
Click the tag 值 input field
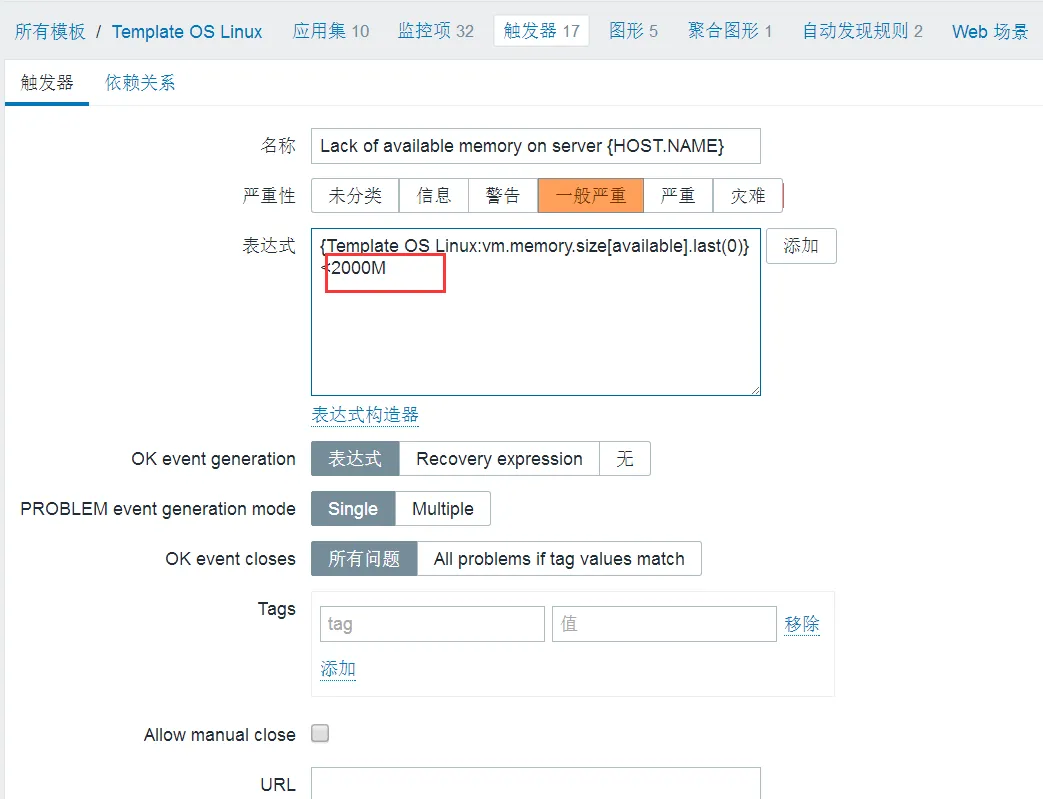click(665, 624)
